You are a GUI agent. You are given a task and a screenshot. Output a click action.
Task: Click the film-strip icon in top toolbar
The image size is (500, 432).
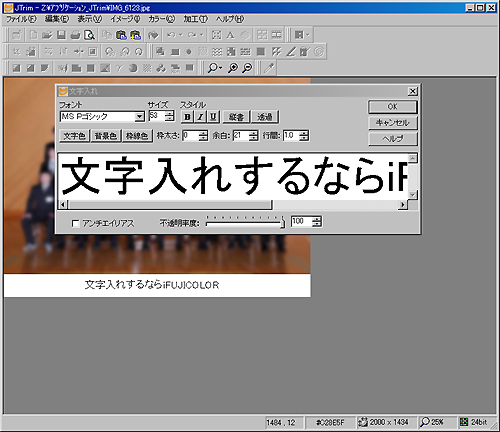point(276,35)
